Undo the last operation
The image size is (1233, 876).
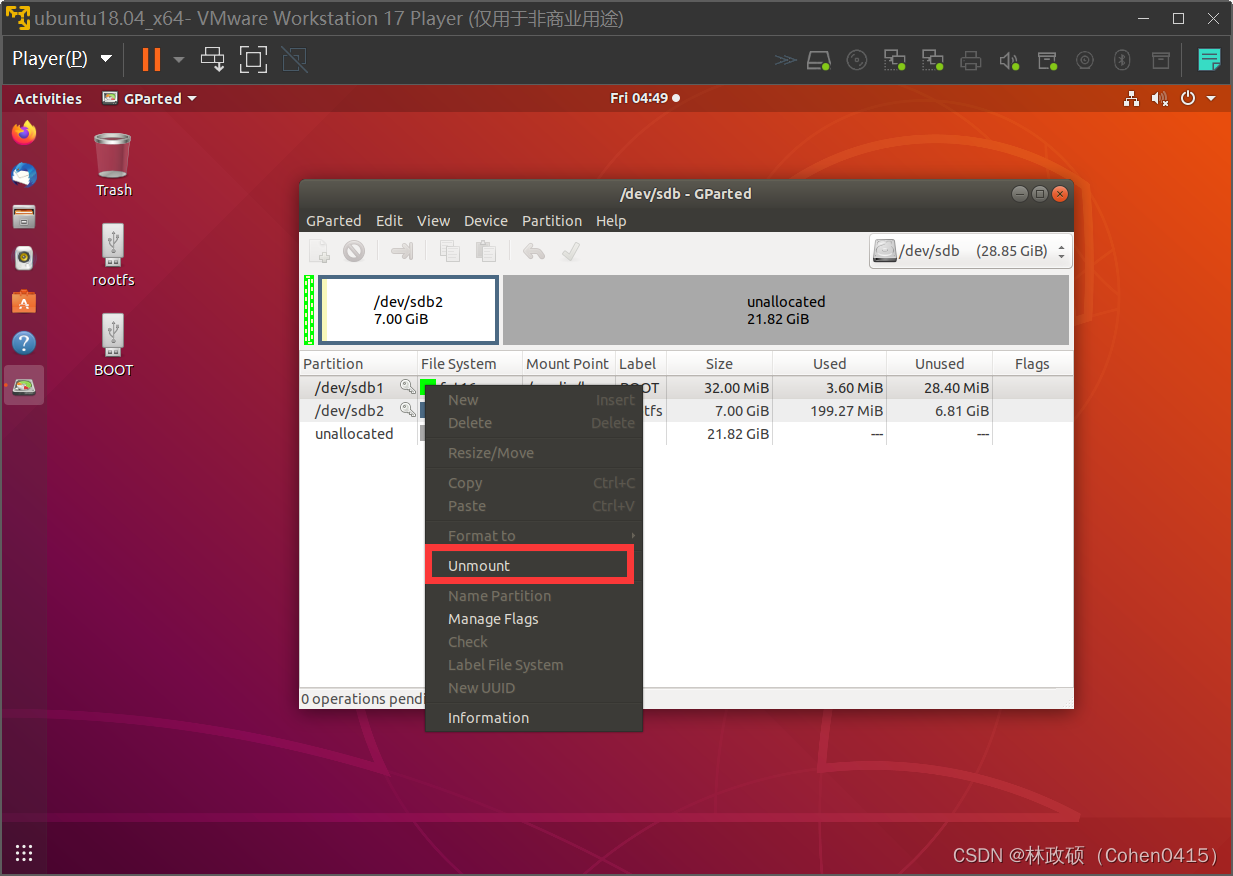534,250
